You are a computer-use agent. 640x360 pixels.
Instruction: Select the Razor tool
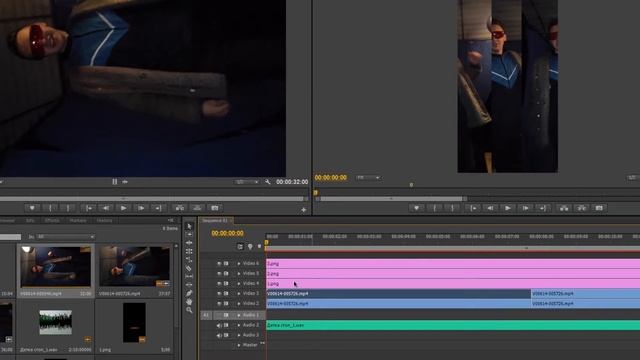[x=189, y=268]
